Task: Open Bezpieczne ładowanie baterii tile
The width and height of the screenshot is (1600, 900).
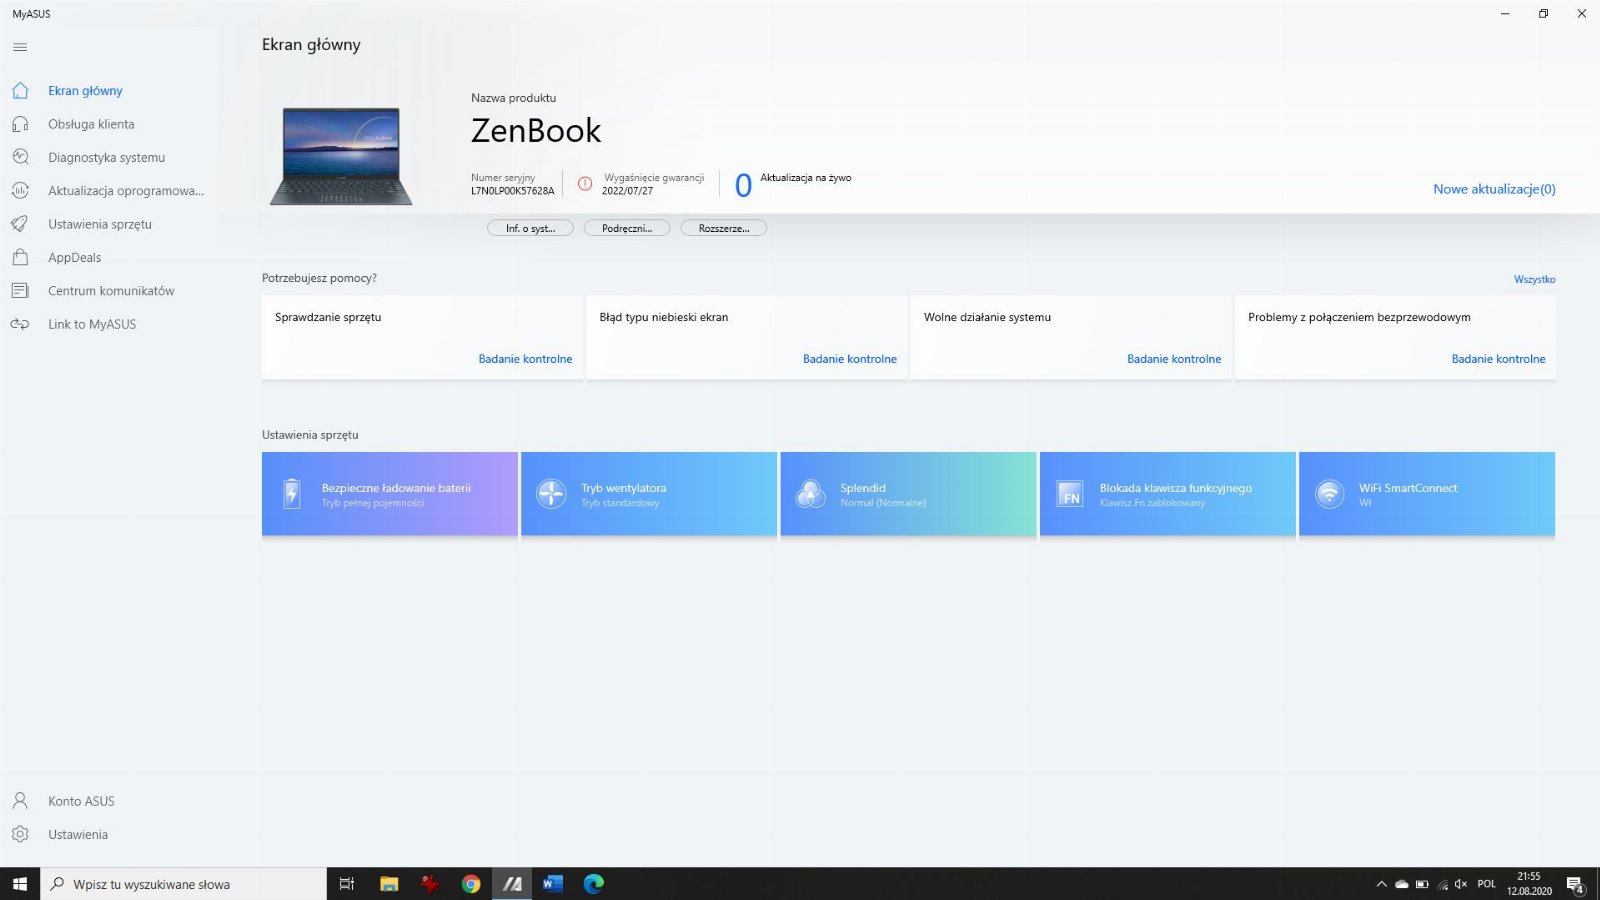Action: pos(390,494)
